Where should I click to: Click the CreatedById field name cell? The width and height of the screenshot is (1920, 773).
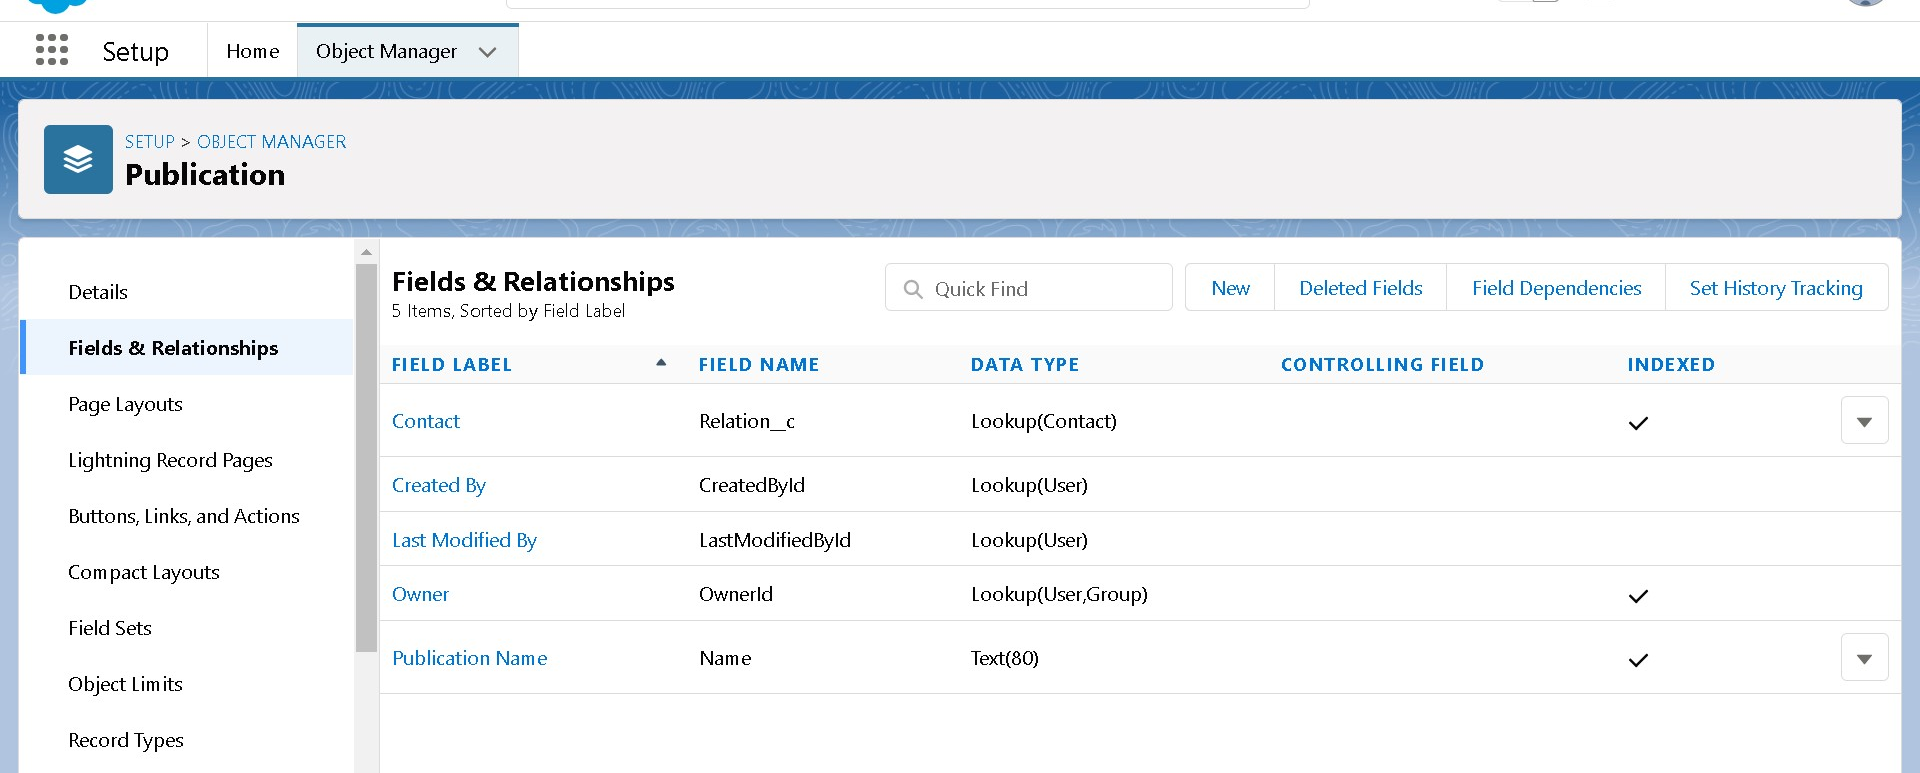point(752,485)
